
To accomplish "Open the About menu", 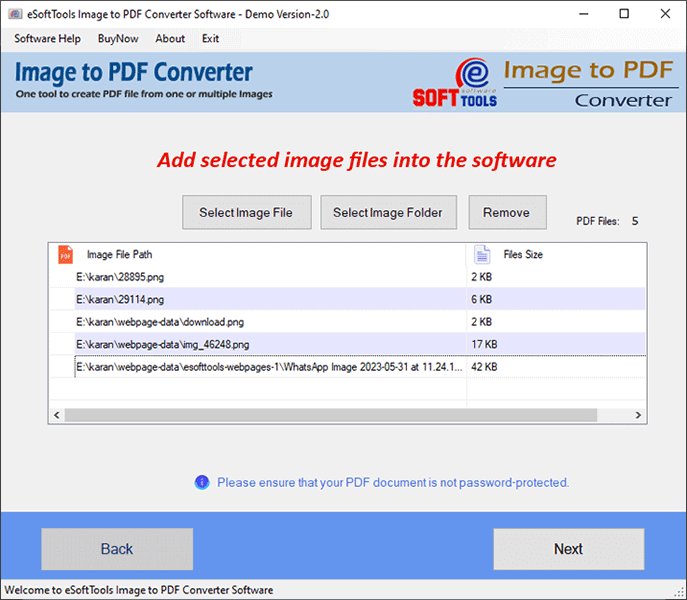I will (x=170, y=39).
